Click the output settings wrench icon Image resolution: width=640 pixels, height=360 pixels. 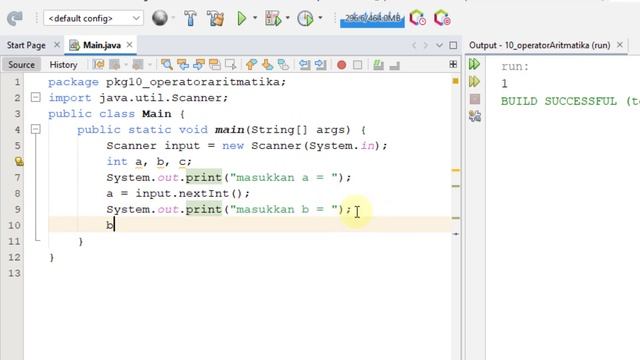[474, 116]
